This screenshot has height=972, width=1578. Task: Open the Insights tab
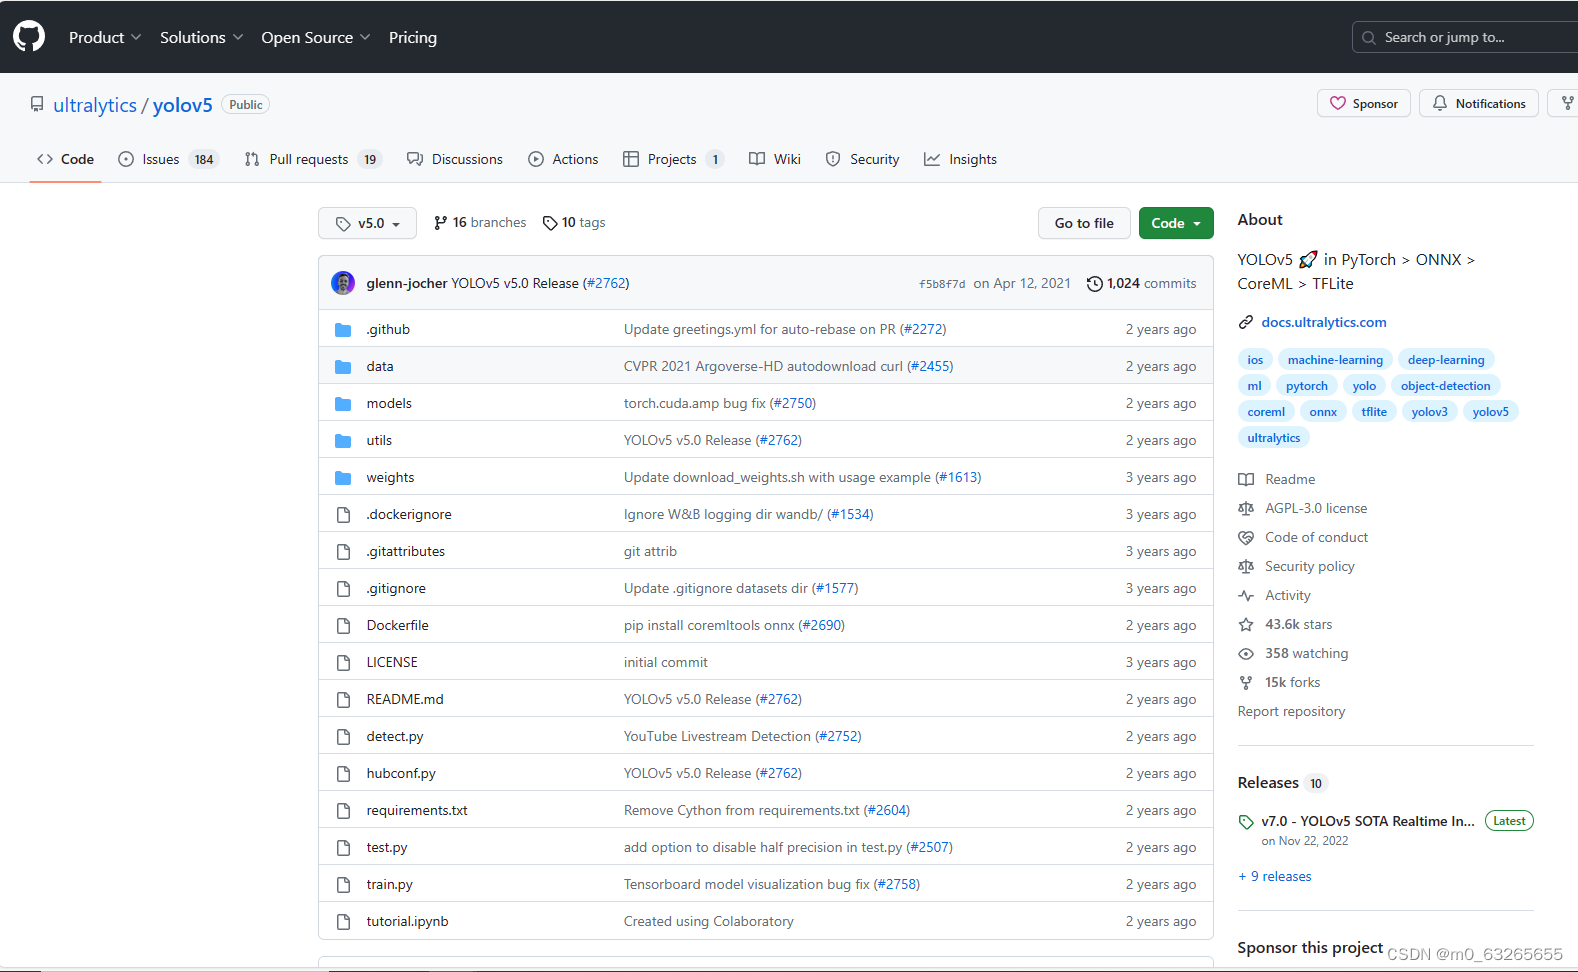coord(960,159)
